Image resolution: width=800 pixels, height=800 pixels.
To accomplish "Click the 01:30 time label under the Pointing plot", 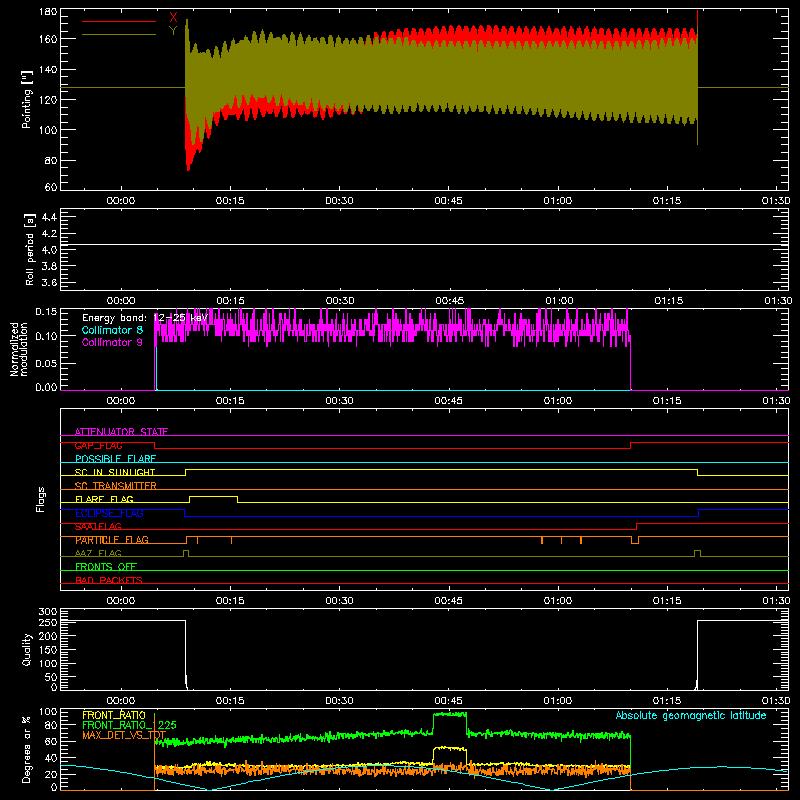I will [x=776, y=201].
